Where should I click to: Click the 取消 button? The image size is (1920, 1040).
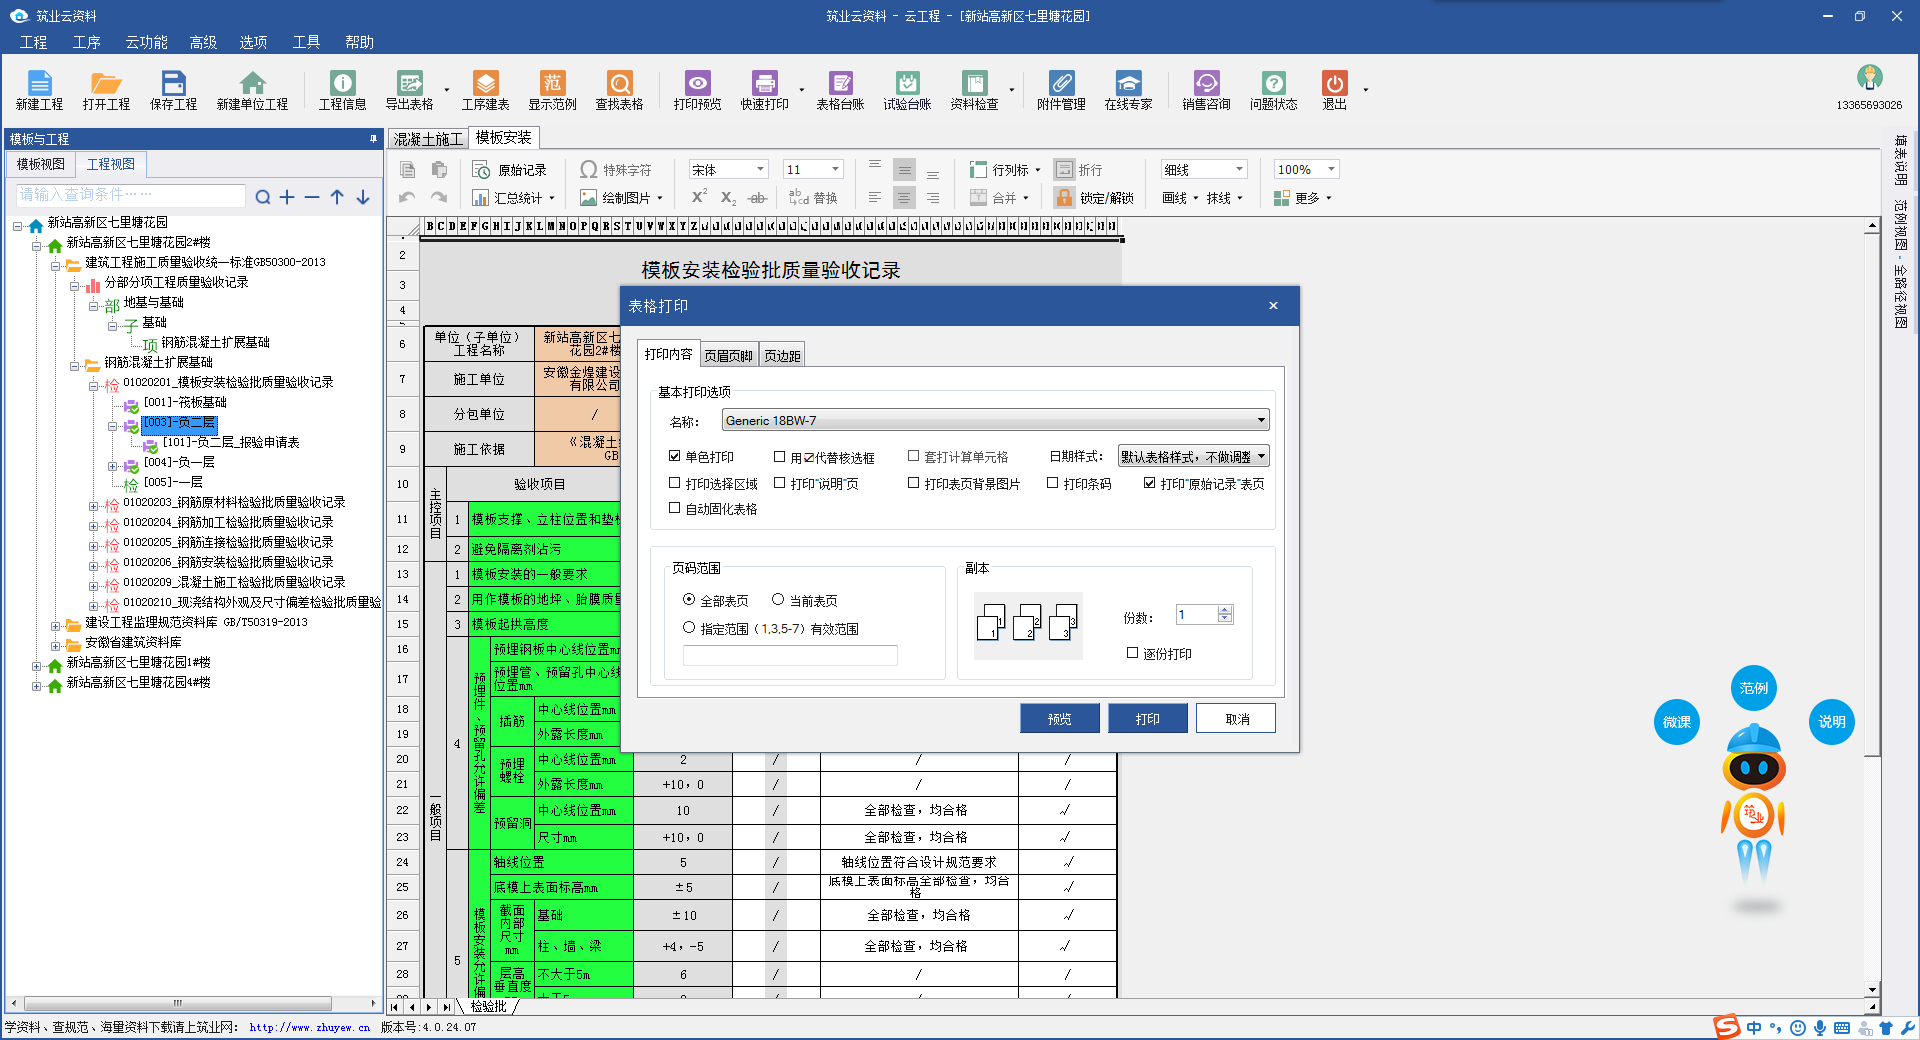coord(1236,719)
